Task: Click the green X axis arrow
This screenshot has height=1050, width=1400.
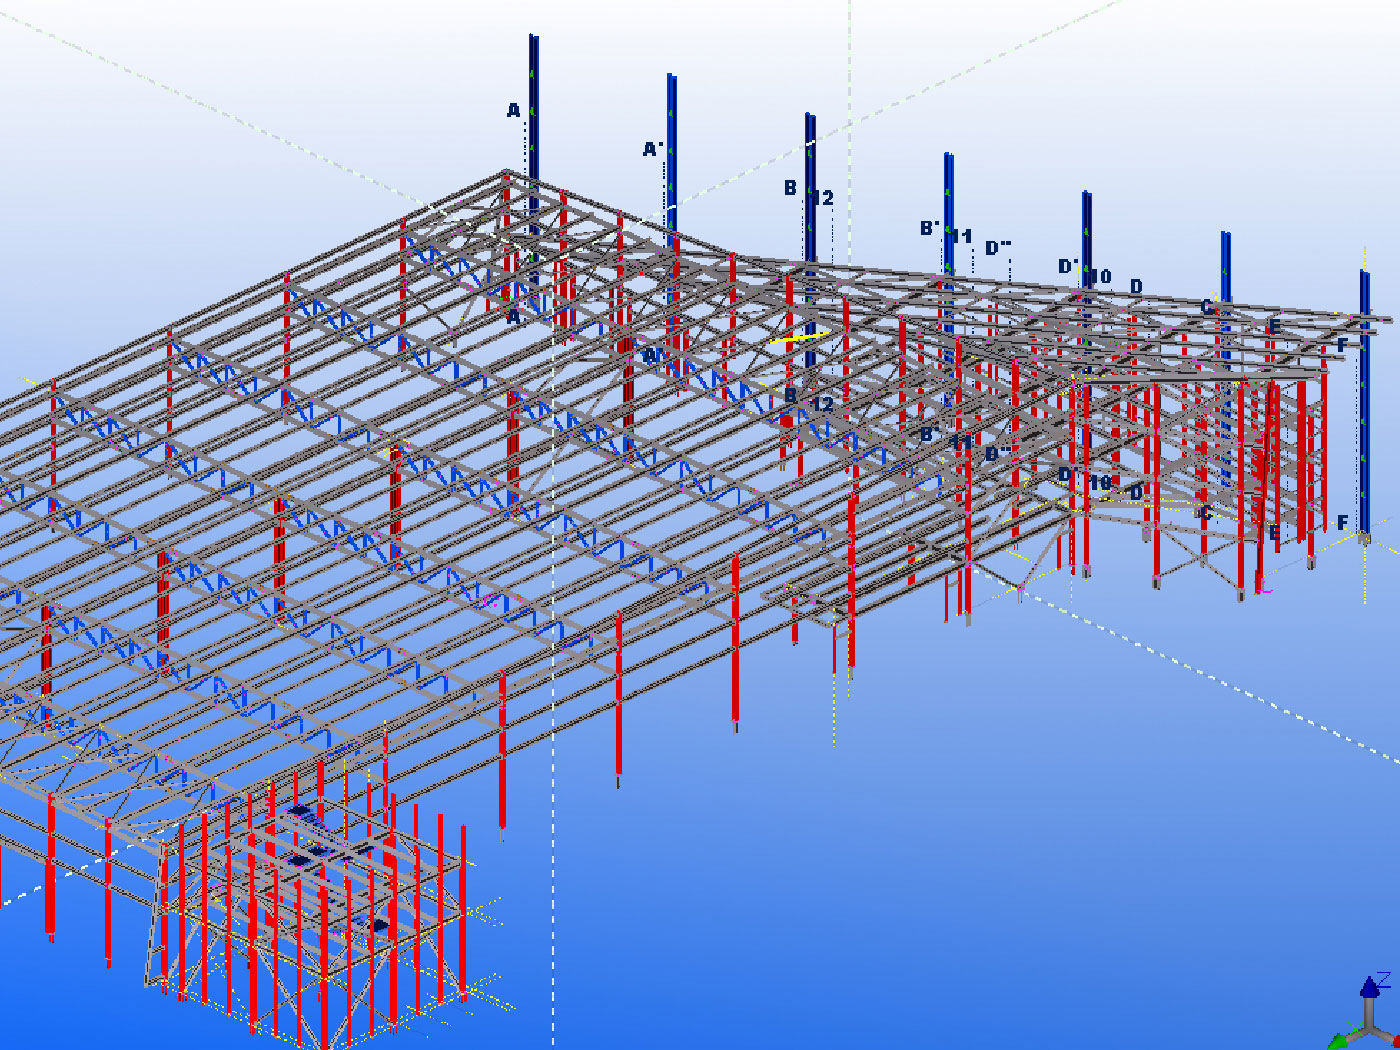Action: pyautogui.click(x=1337, y=1039)
